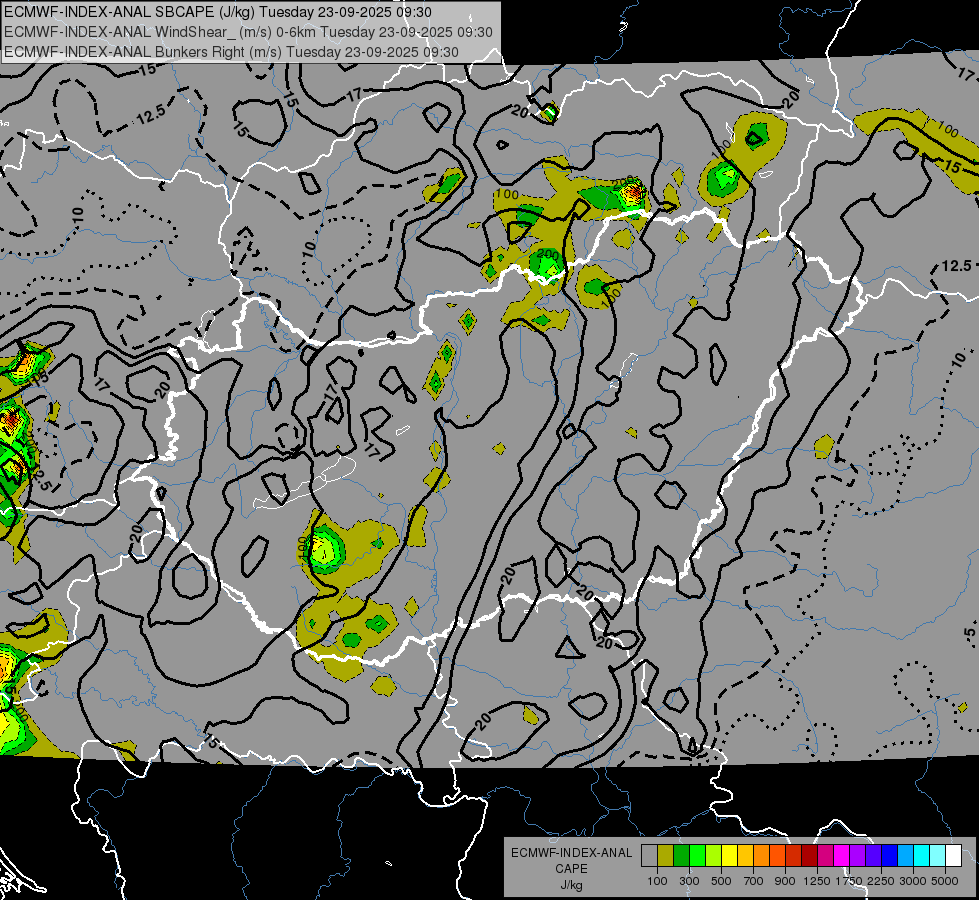The width and height of the screenshot is (979, 900).
Task: Select the bright cyan legend swatch
Action: click(922, 856)
